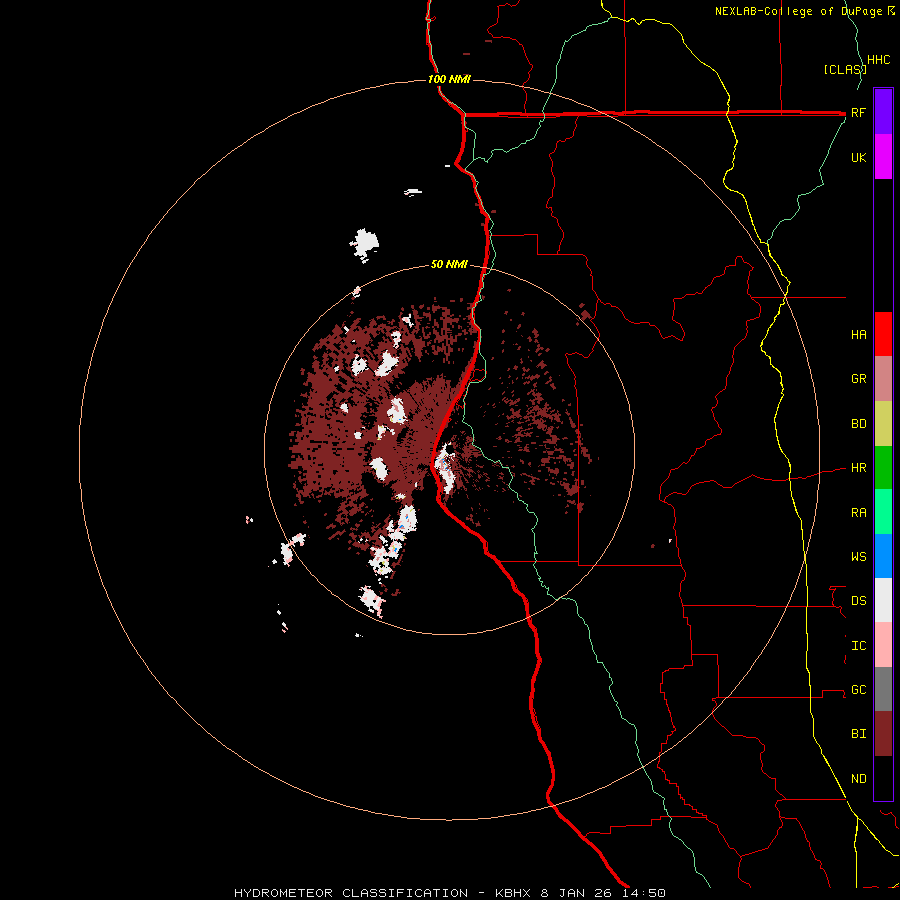The height and width of the screenshot is (900, 900).
Task: Click the Hydrometeor Classification title caption
Action: (x=449, y=893)
